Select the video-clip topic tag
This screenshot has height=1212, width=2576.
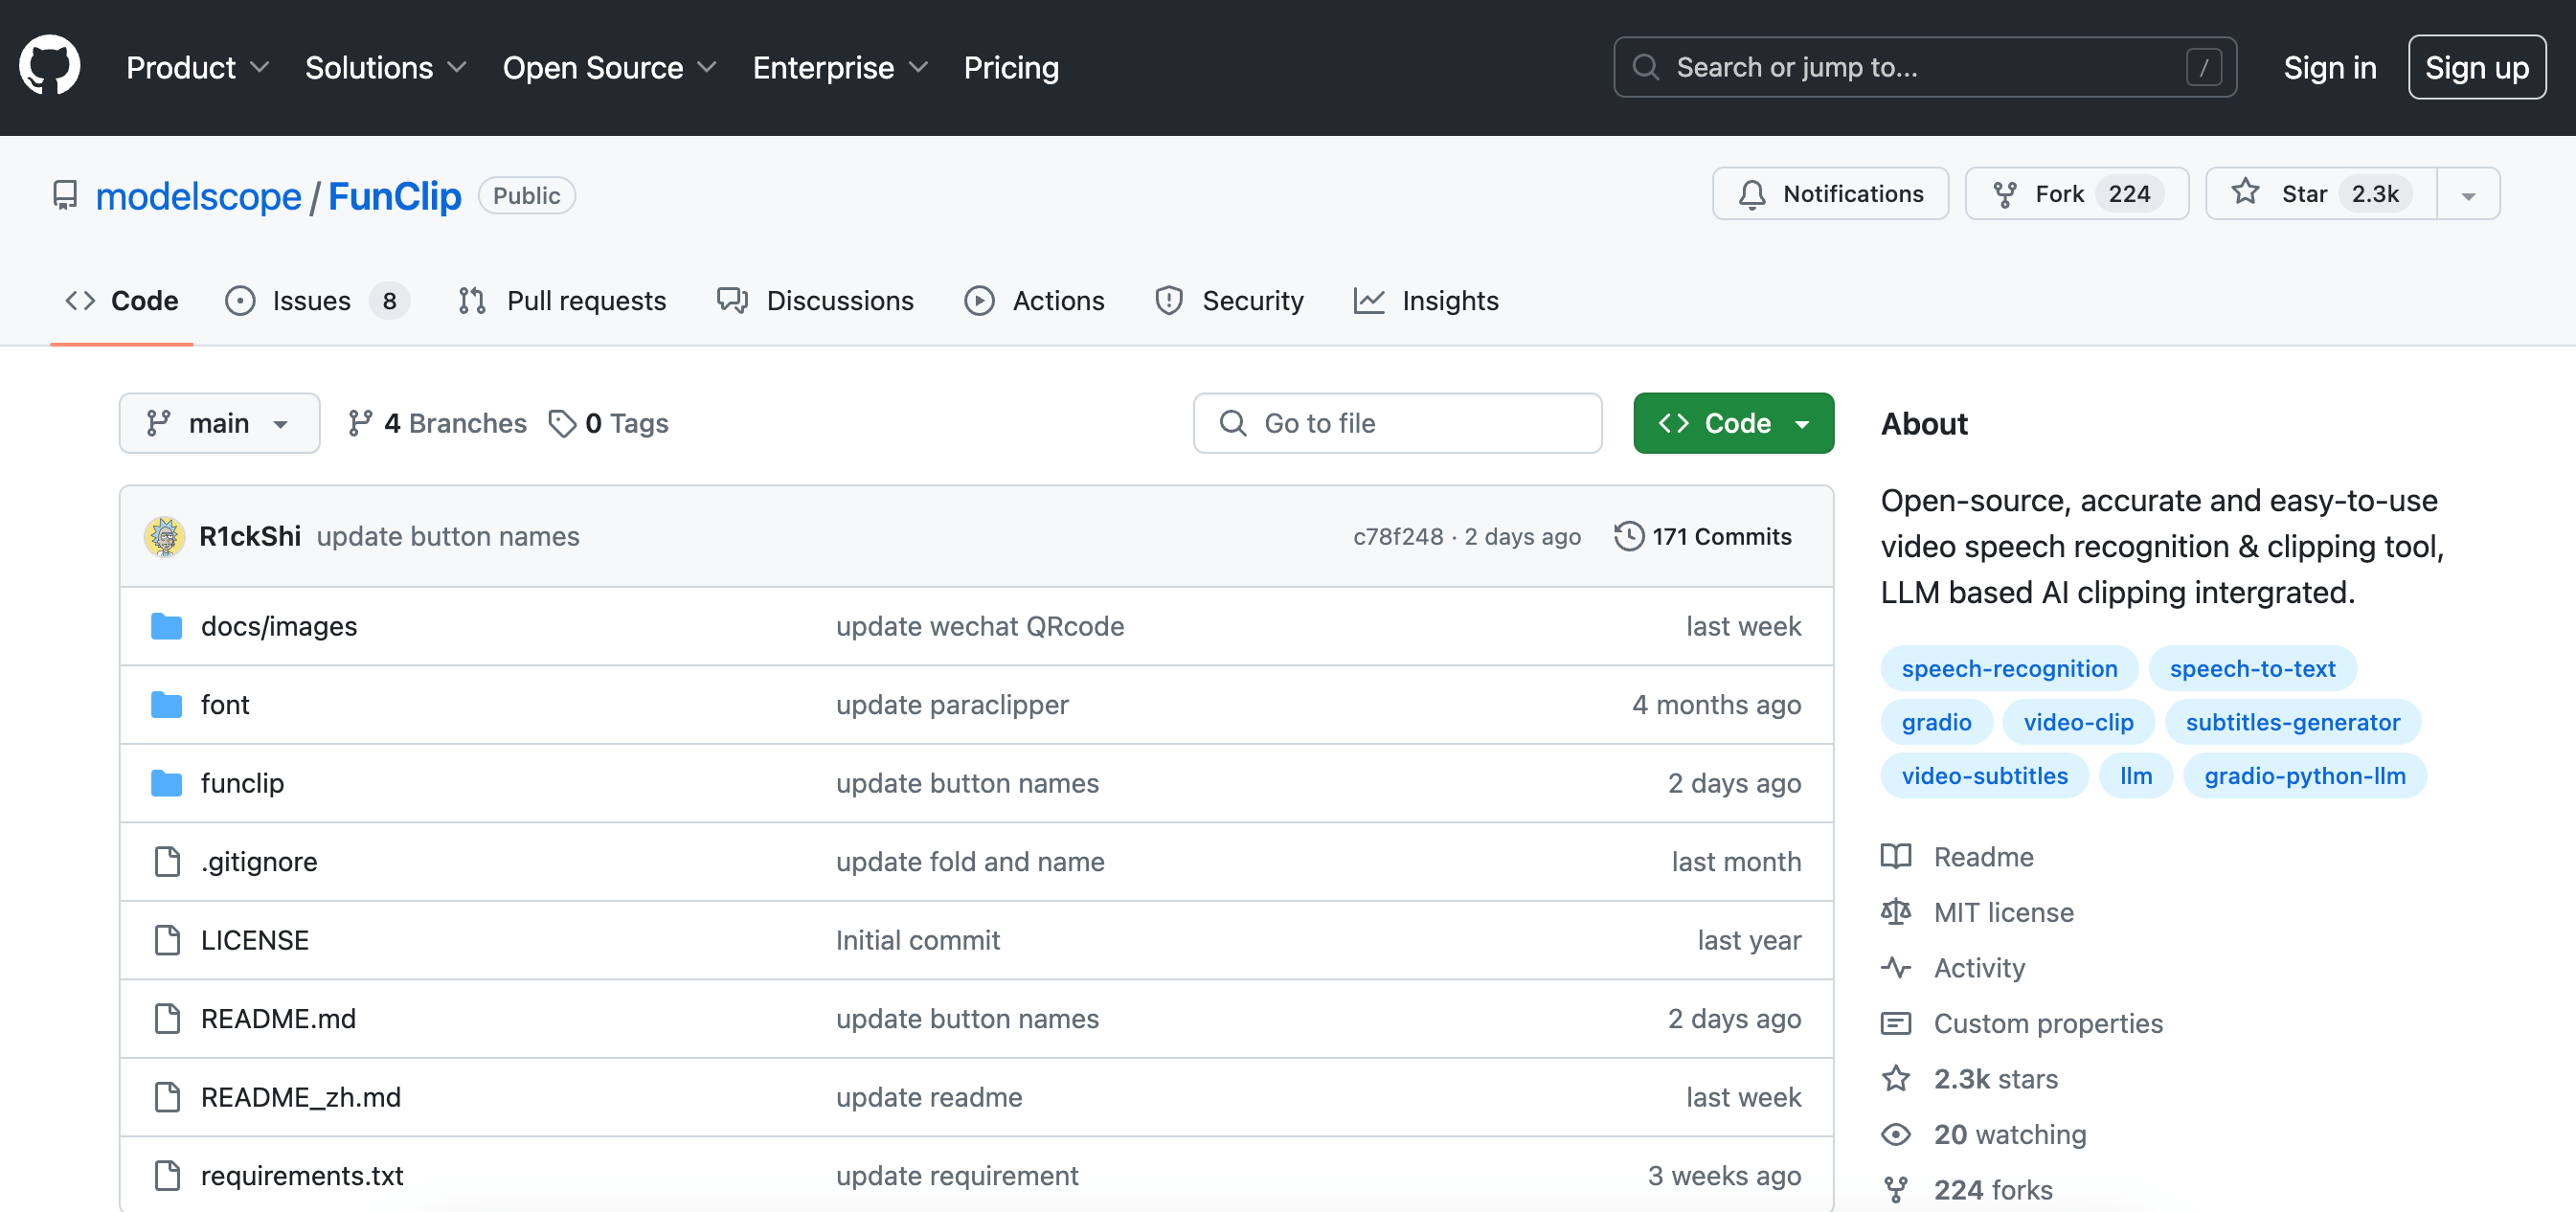click(x=2077, y=722)
